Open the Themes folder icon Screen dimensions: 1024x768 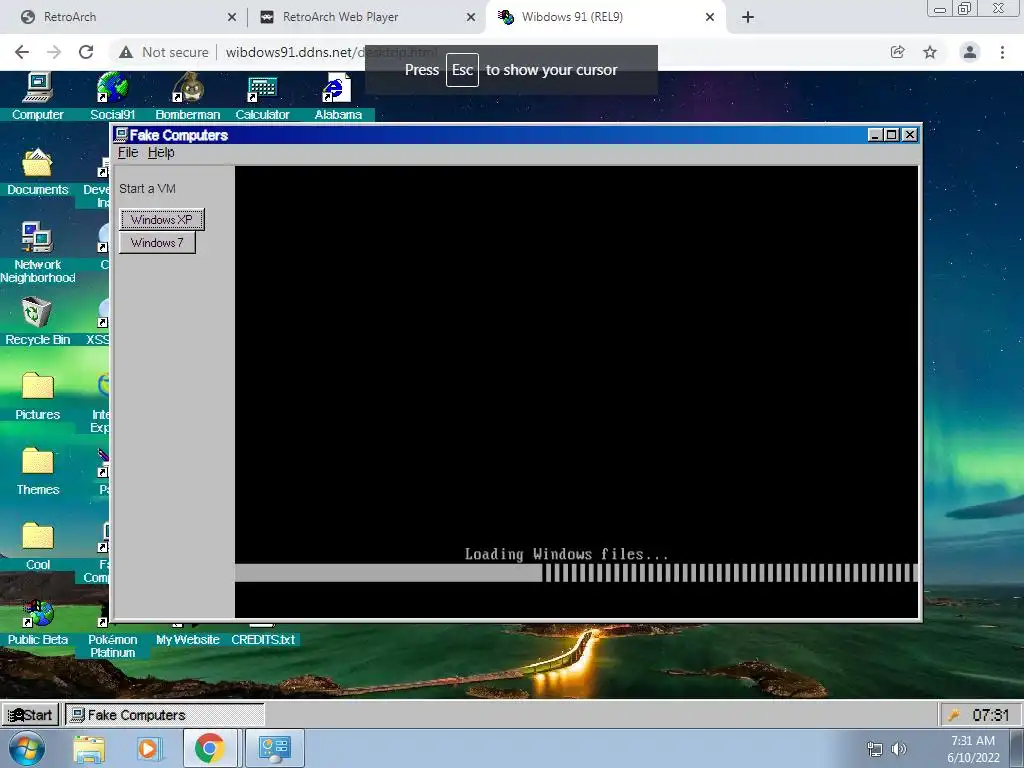pyautogui.click(x=37, y=462)
